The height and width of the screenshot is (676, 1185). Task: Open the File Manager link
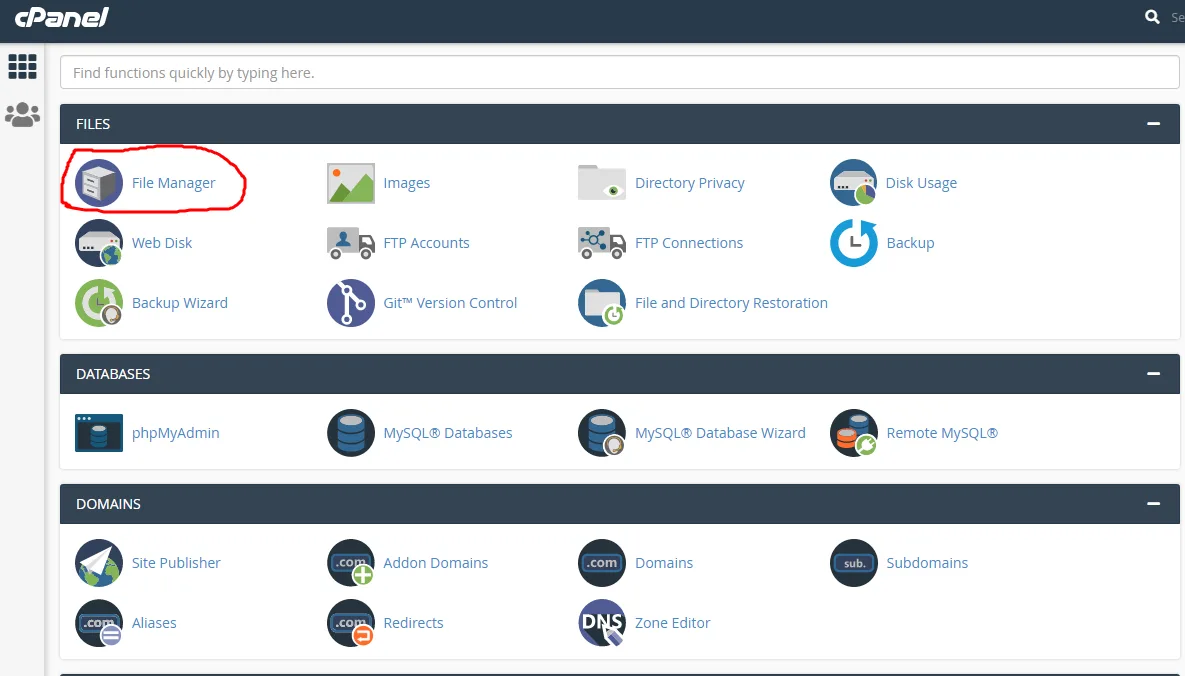click(x=173, y=183)
